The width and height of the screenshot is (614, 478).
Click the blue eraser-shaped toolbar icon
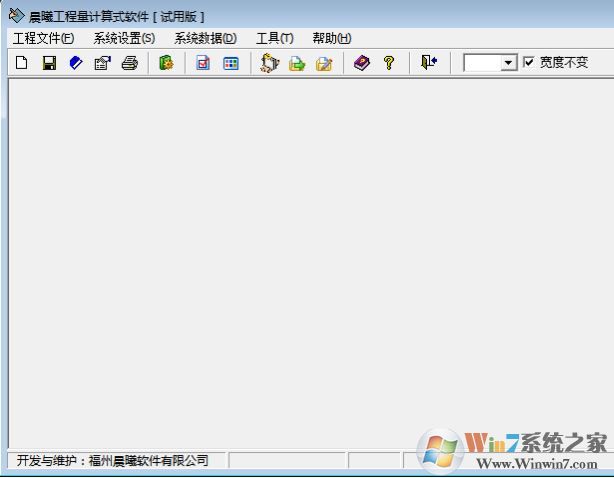[75, 63]
